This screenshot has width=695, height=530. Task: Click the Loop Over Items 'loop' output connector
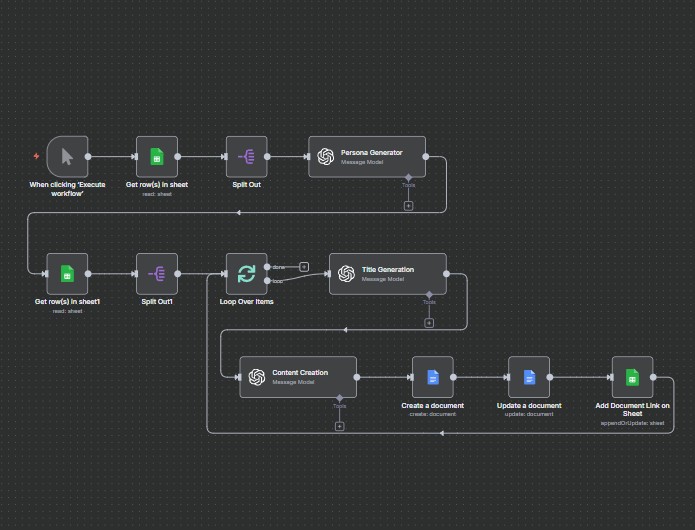[x=267, y=281]
